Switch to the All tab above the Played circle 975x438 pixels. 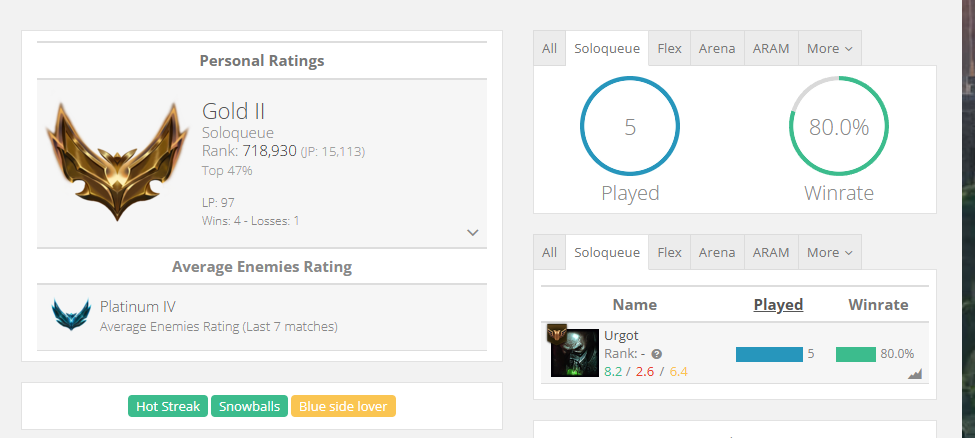(x=549, y=49)
